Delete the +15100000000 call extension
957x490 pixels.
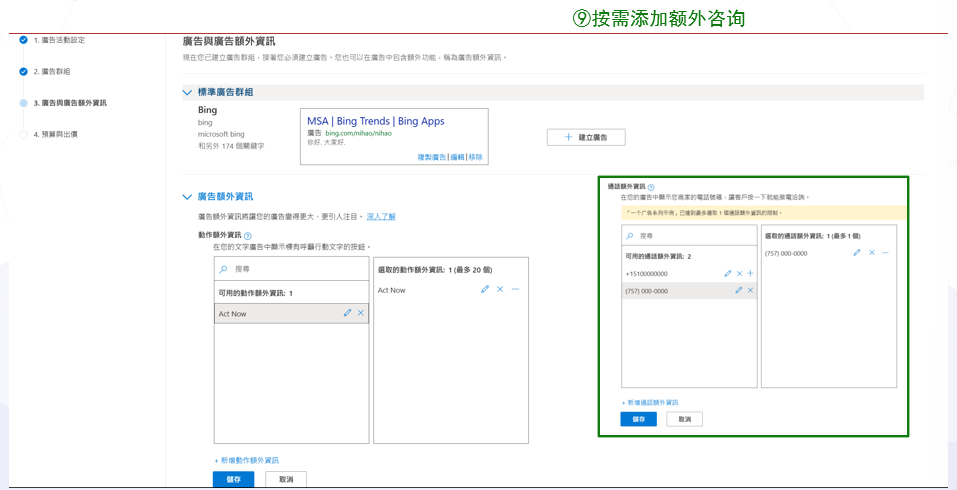click(x=739, y=273)
